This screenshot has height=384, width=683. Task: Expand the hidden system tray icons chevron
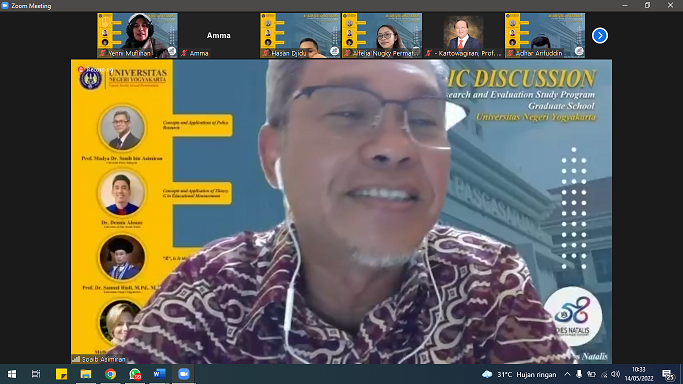[567, 374]
